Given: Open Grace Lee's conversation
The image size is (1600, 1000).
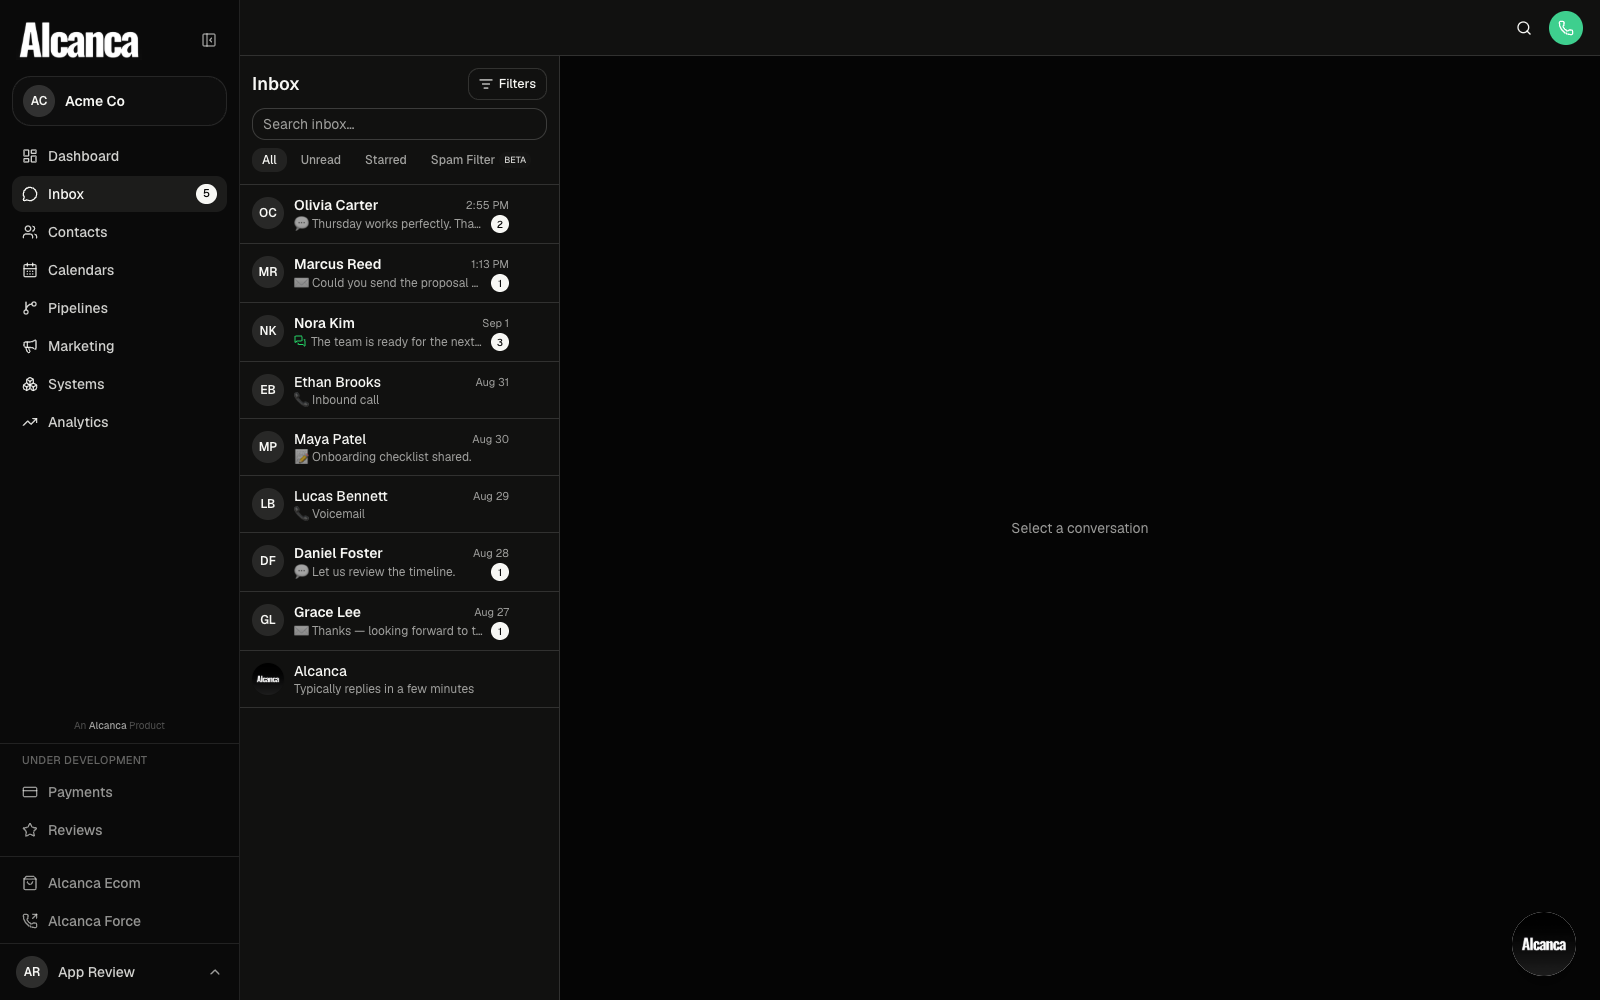Looking at the screenshot, I should (x=399, y=621).
